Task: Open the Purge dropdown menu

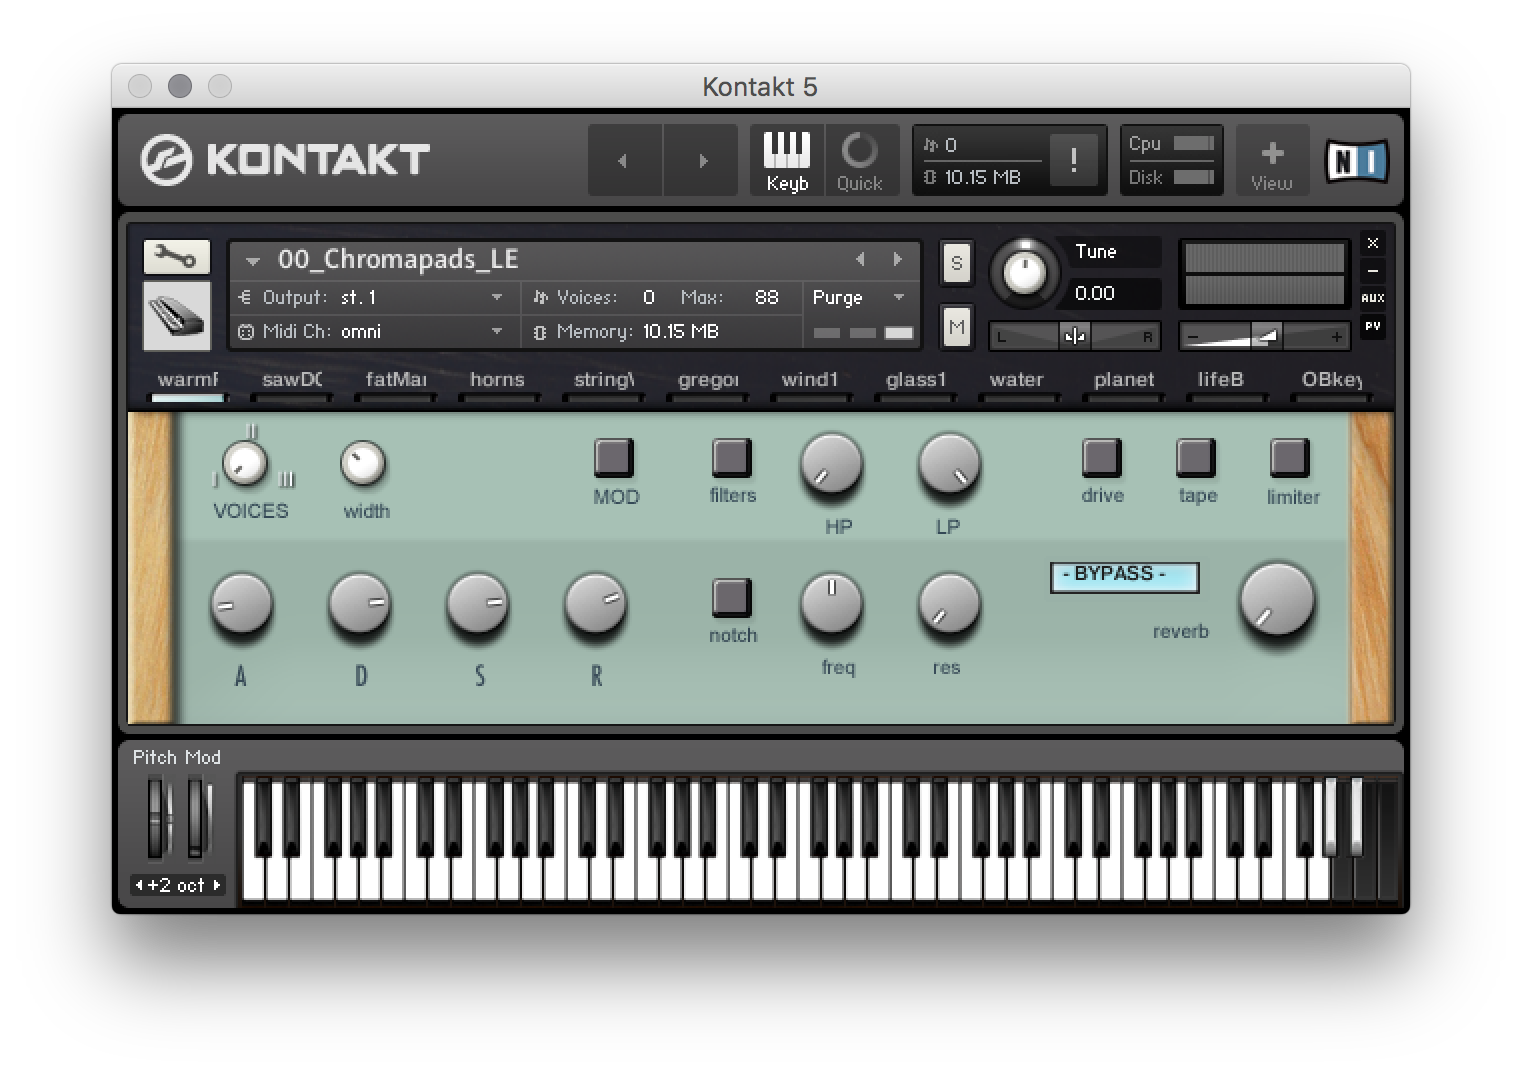Action: 859,298
